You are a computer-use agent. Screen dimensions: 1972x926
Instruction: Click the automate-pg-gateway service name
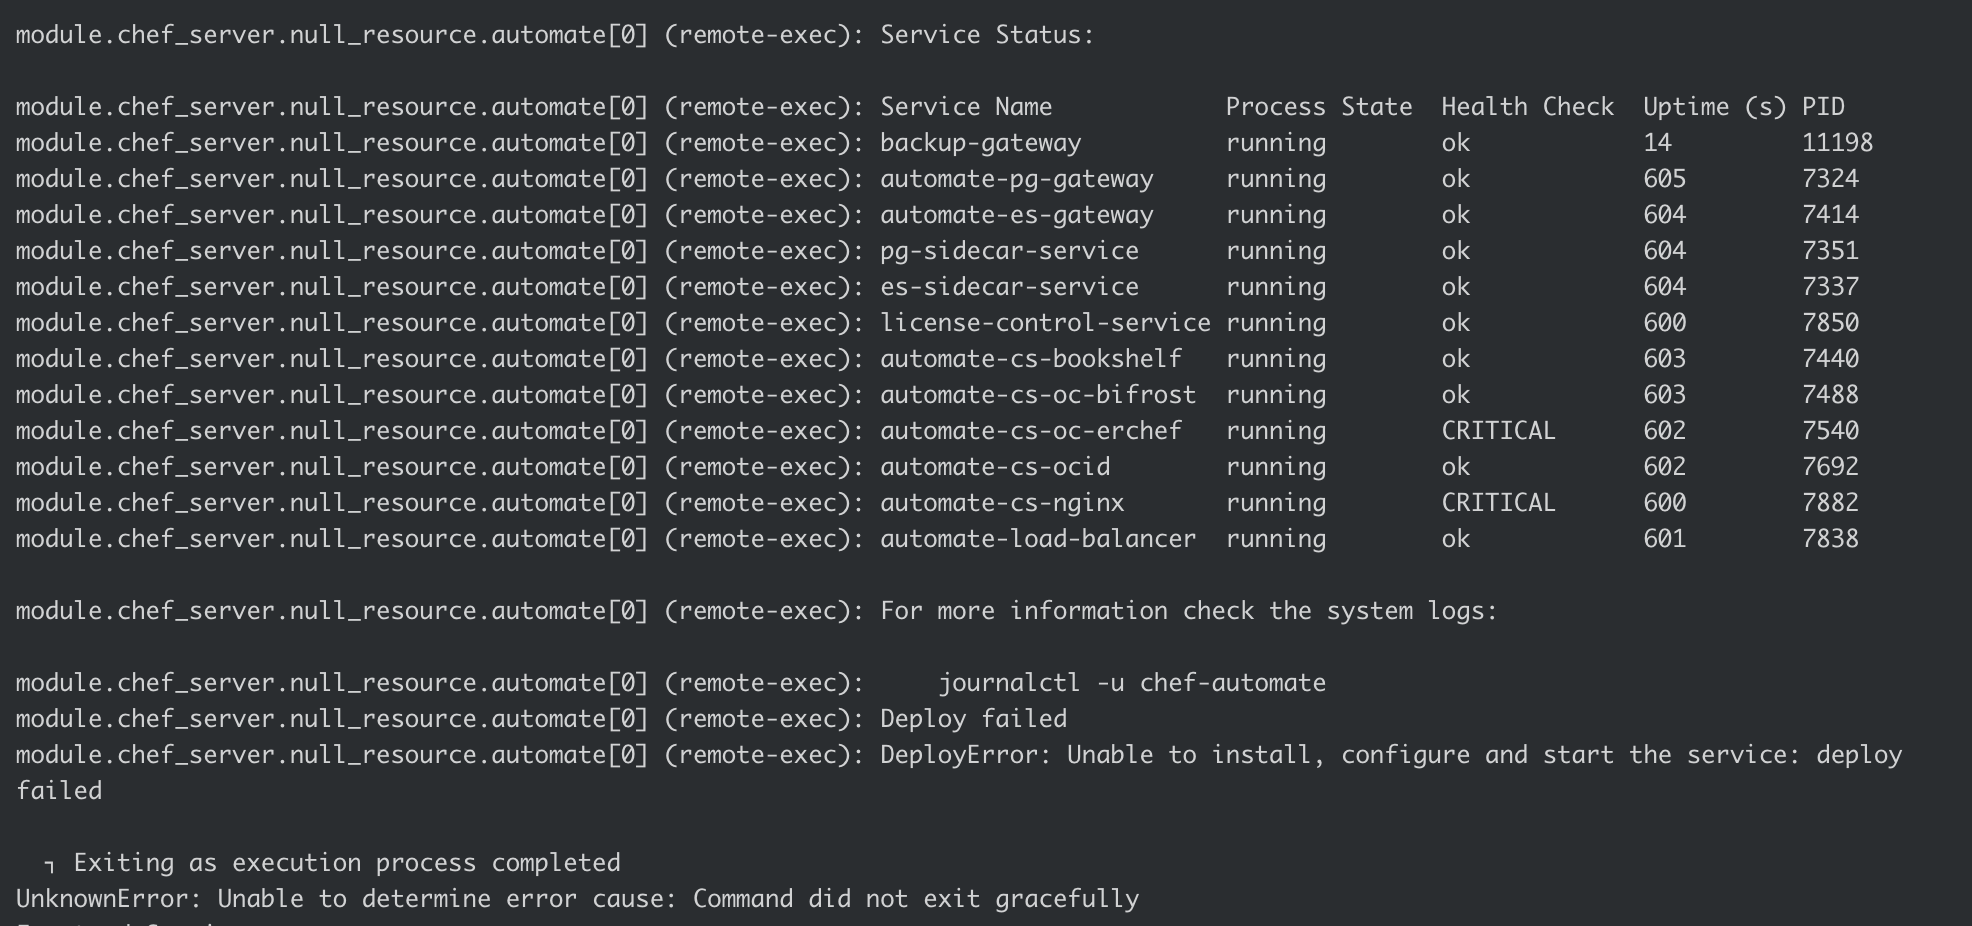point(1016,179)
